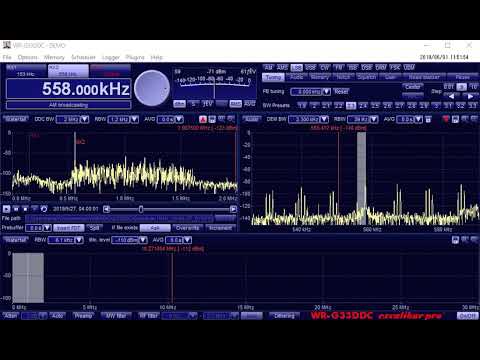This screenshot has width=480, height=360.
Task: Click the save icon in the demodulator spectrum toolbar
Action: [x=455, y=119]
